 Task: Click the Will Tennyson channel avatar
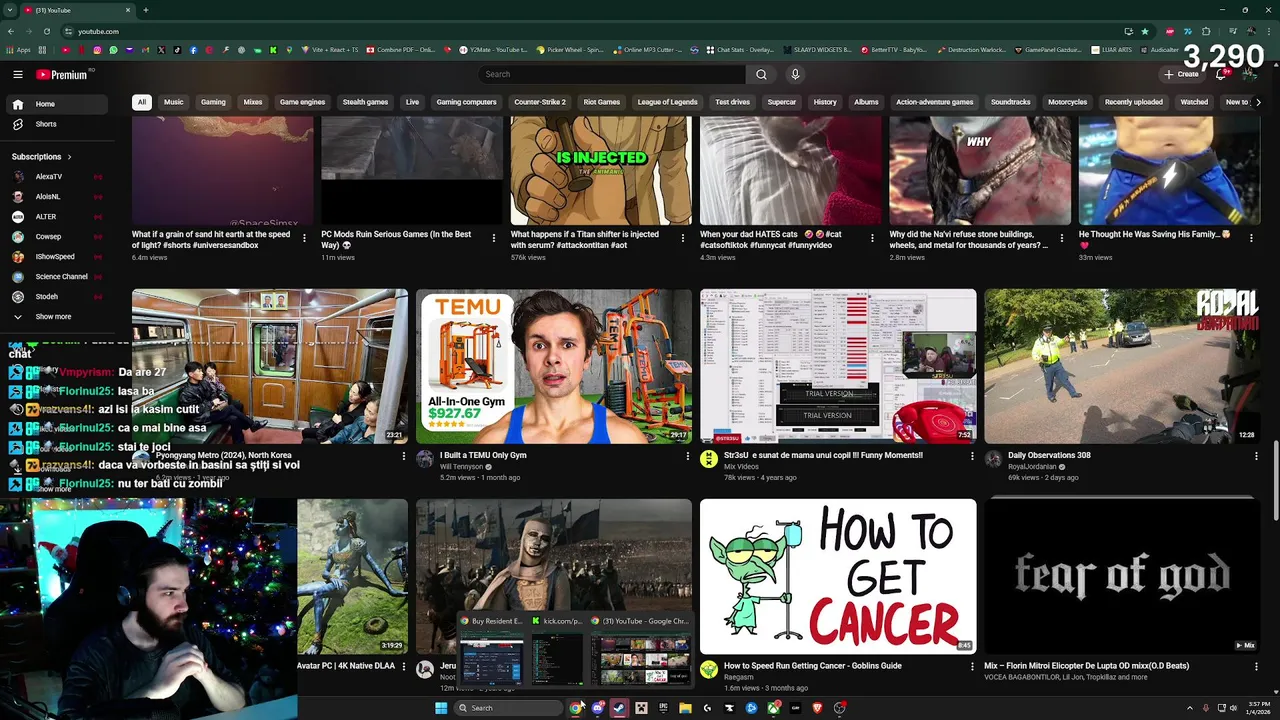(x=425, y=460)
